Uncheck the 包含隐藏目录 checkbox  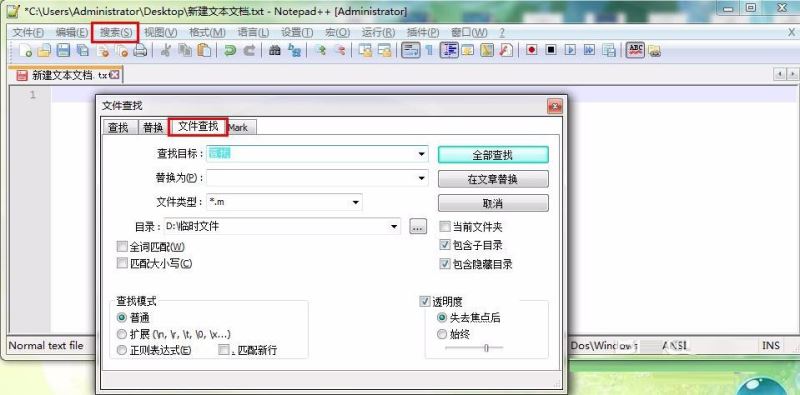[x=445, y=264]
